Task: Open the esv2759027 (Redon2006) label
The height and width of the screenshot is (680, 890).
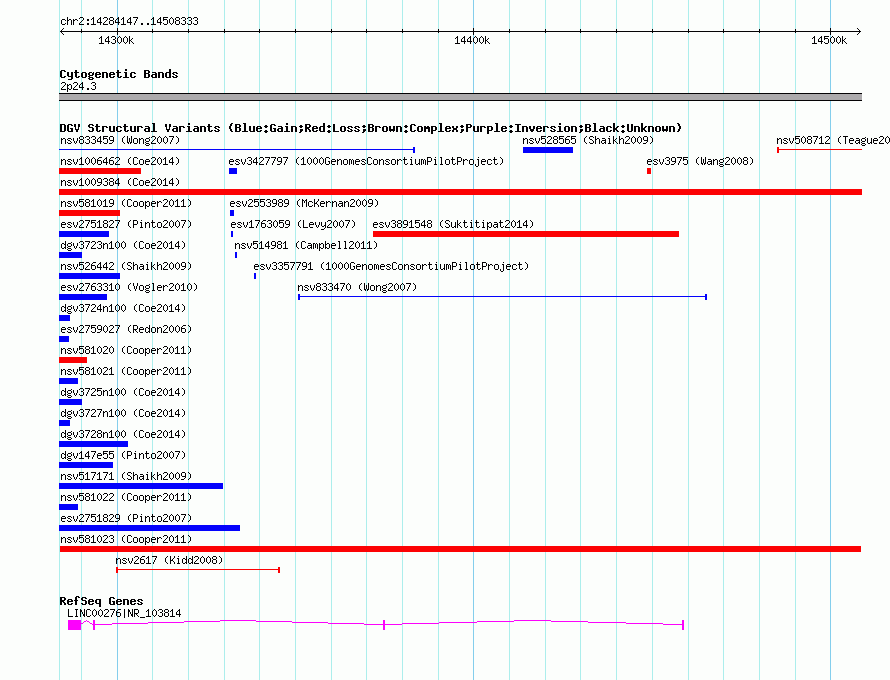Action: click(x=126, y=329)
